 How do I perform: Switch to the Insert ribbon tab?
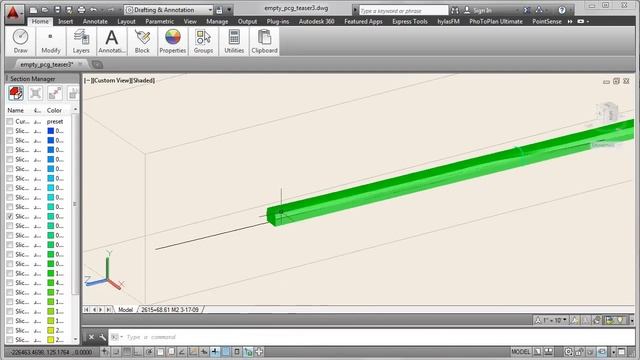tap(65, 21)
